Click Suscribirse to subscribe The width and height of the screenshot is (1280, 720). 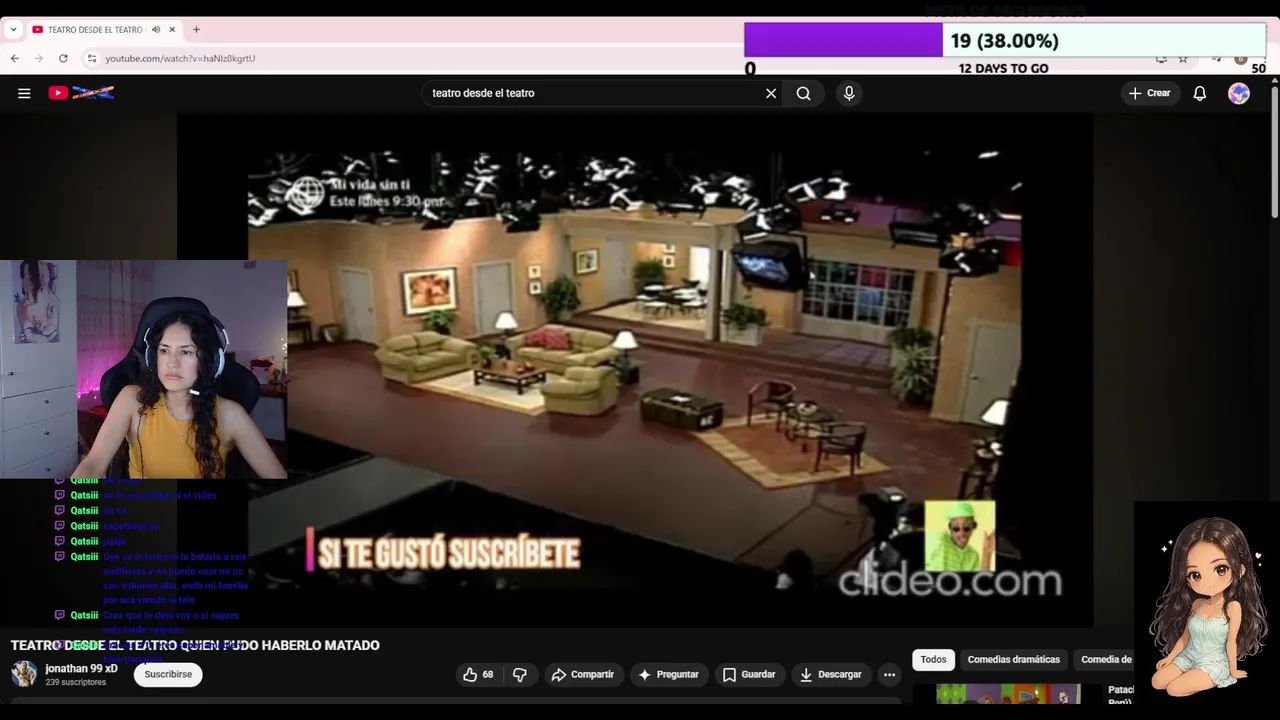click(x=168, y=674)
